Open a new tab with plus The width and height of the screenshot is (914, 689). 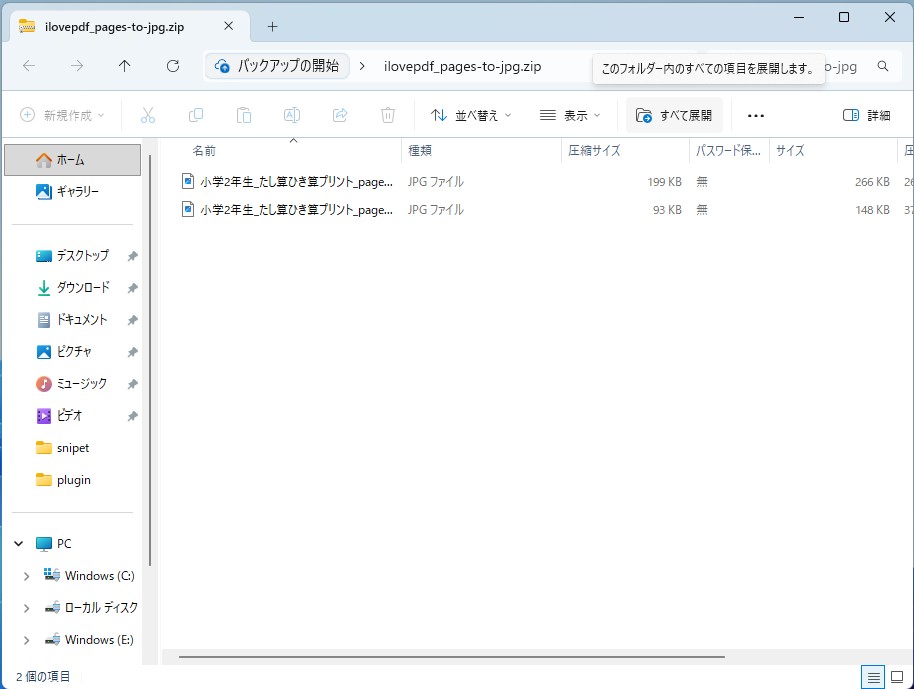pos(272,26)
